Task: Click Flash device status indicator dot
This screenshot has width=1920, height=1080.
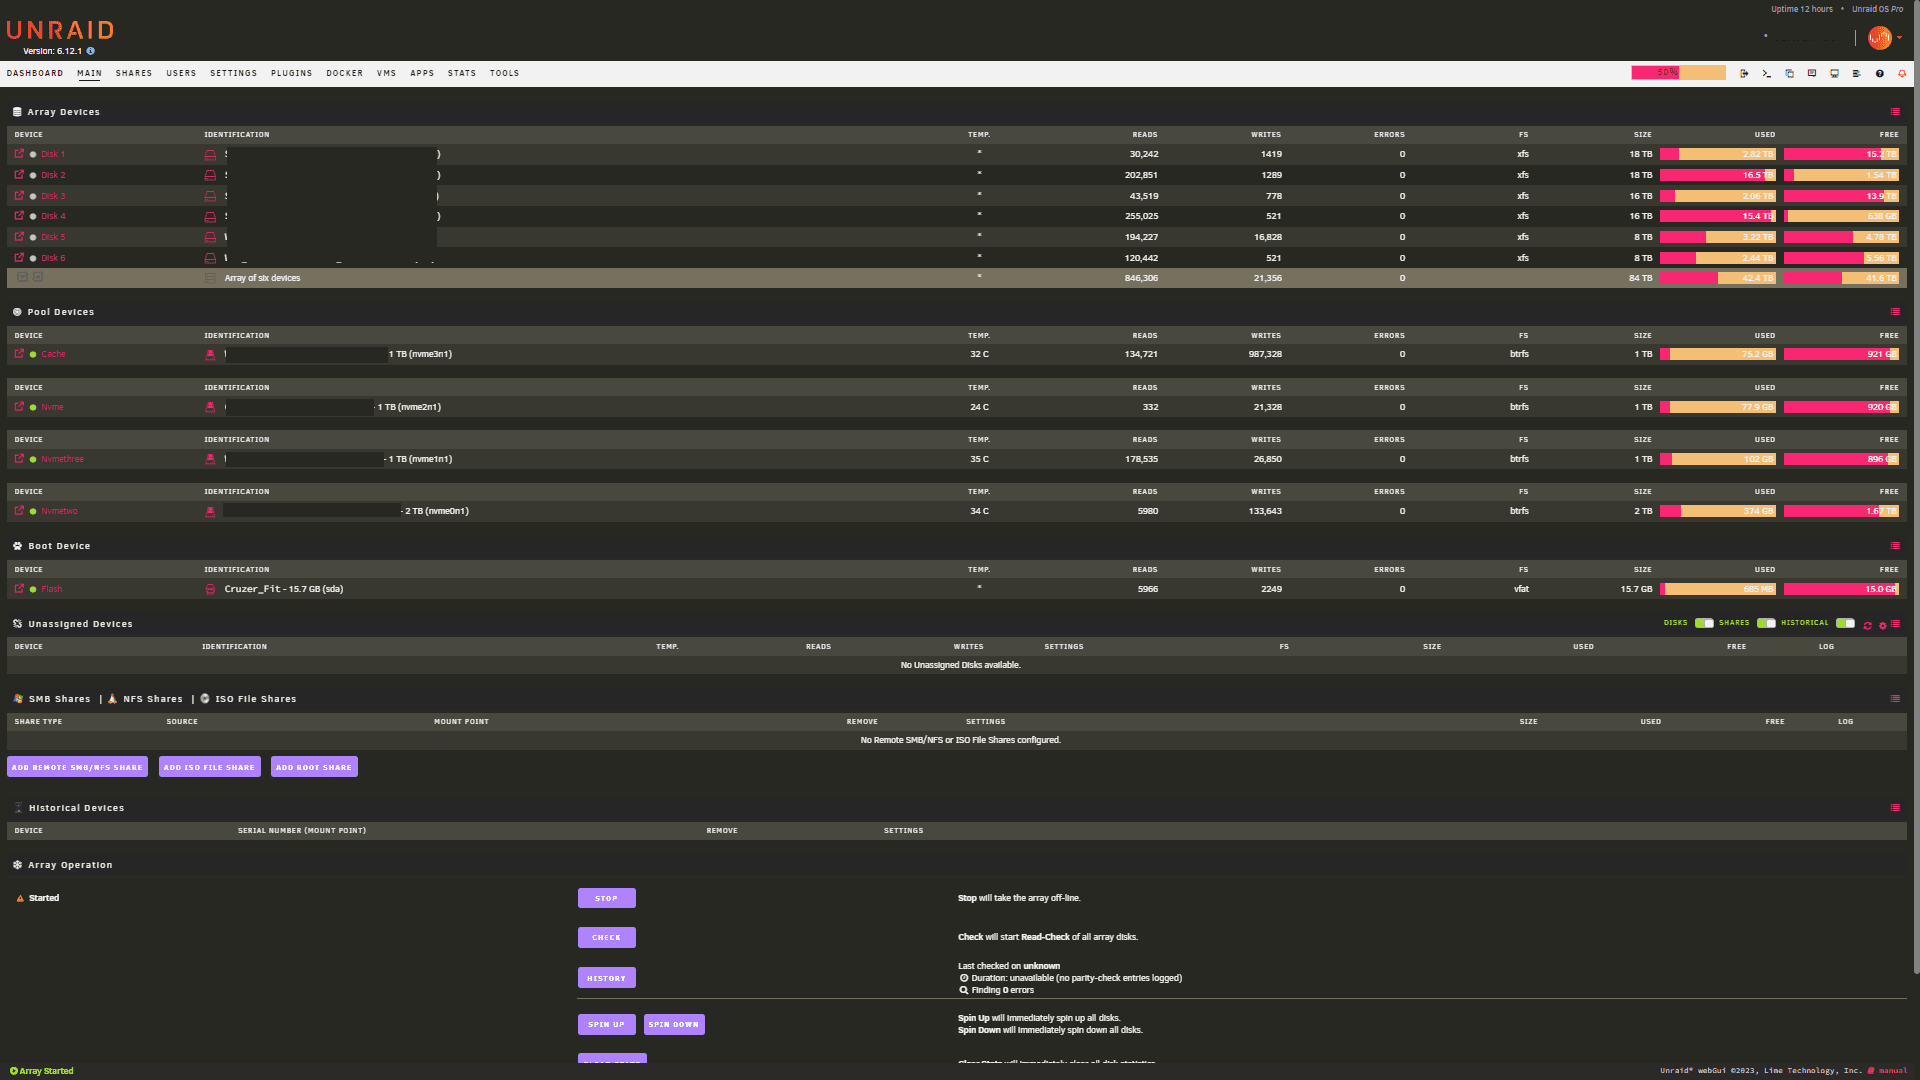Action: 33,590
